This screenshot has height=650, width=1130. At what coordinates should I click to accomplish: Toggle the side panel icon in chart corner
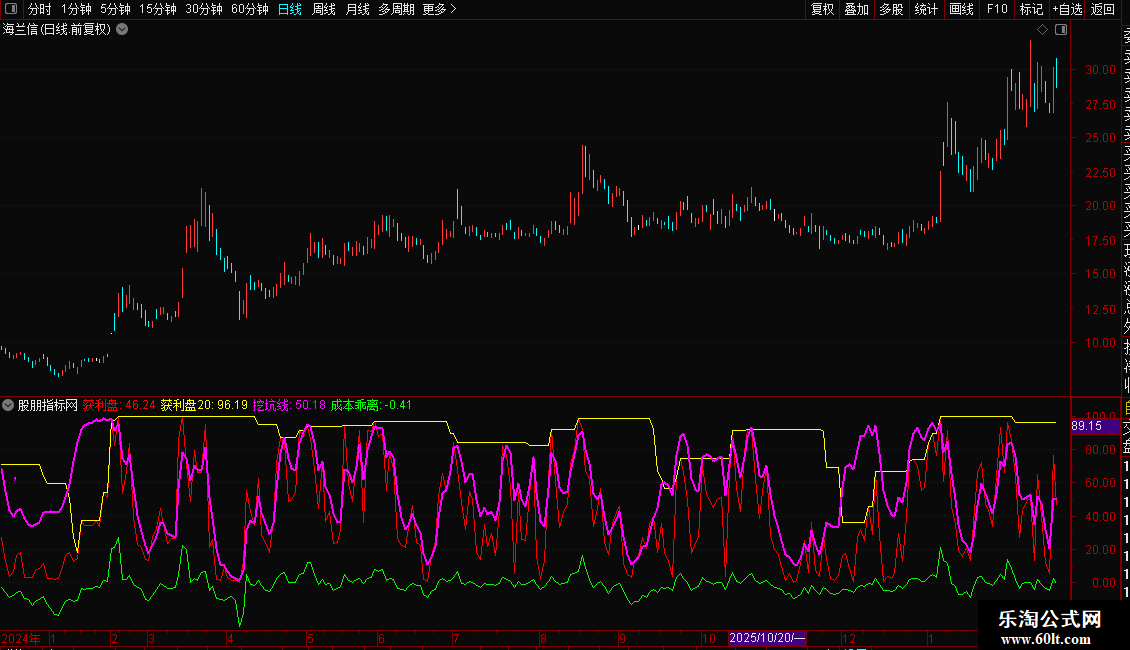(x=1061, y=30)
